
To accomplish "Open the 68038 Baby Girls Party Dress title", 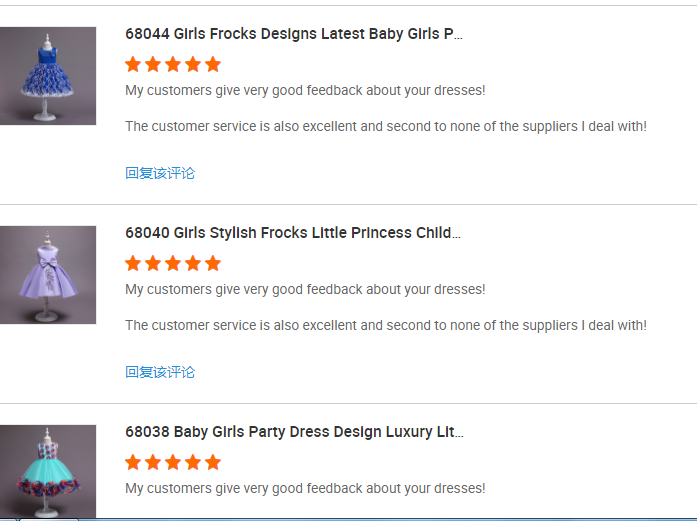I will (x=294, y=432).
